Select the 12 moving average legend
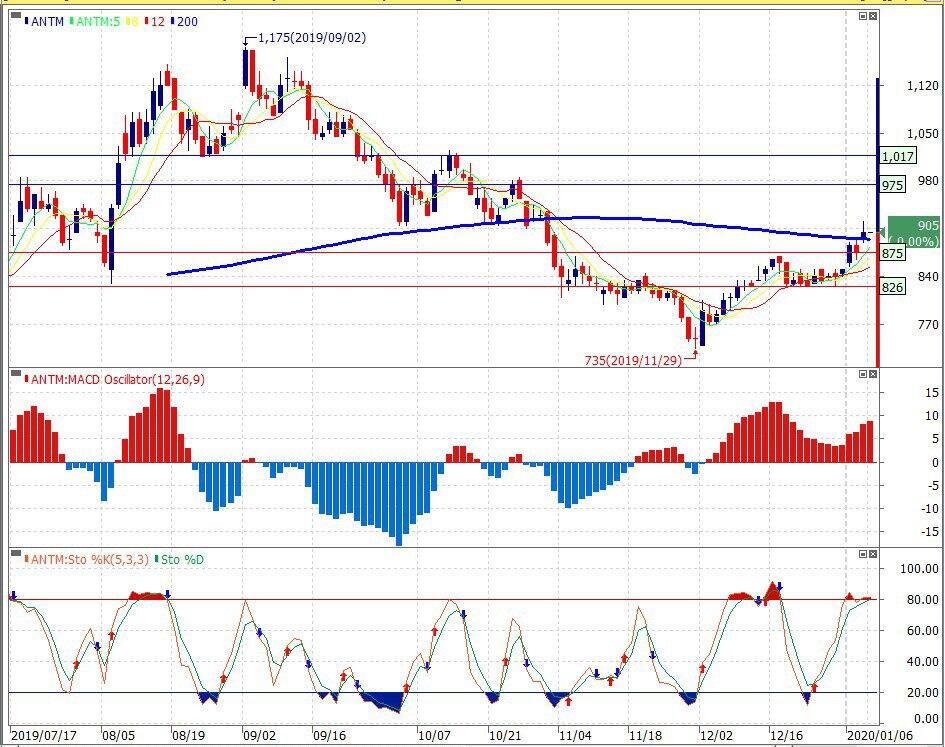This screenshot has width=945, height=747. pos(157,22)
